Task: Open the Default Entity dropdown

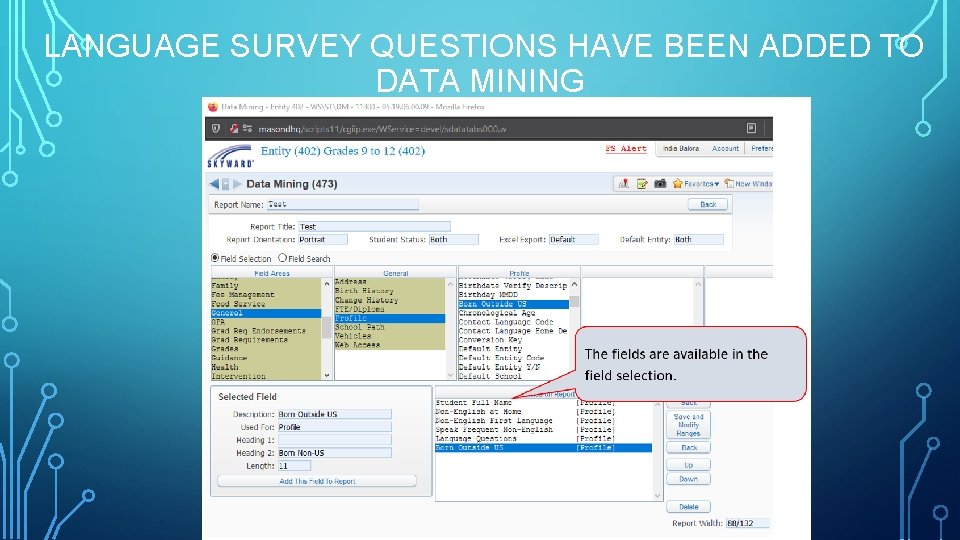Action: [x=699, y=239]
